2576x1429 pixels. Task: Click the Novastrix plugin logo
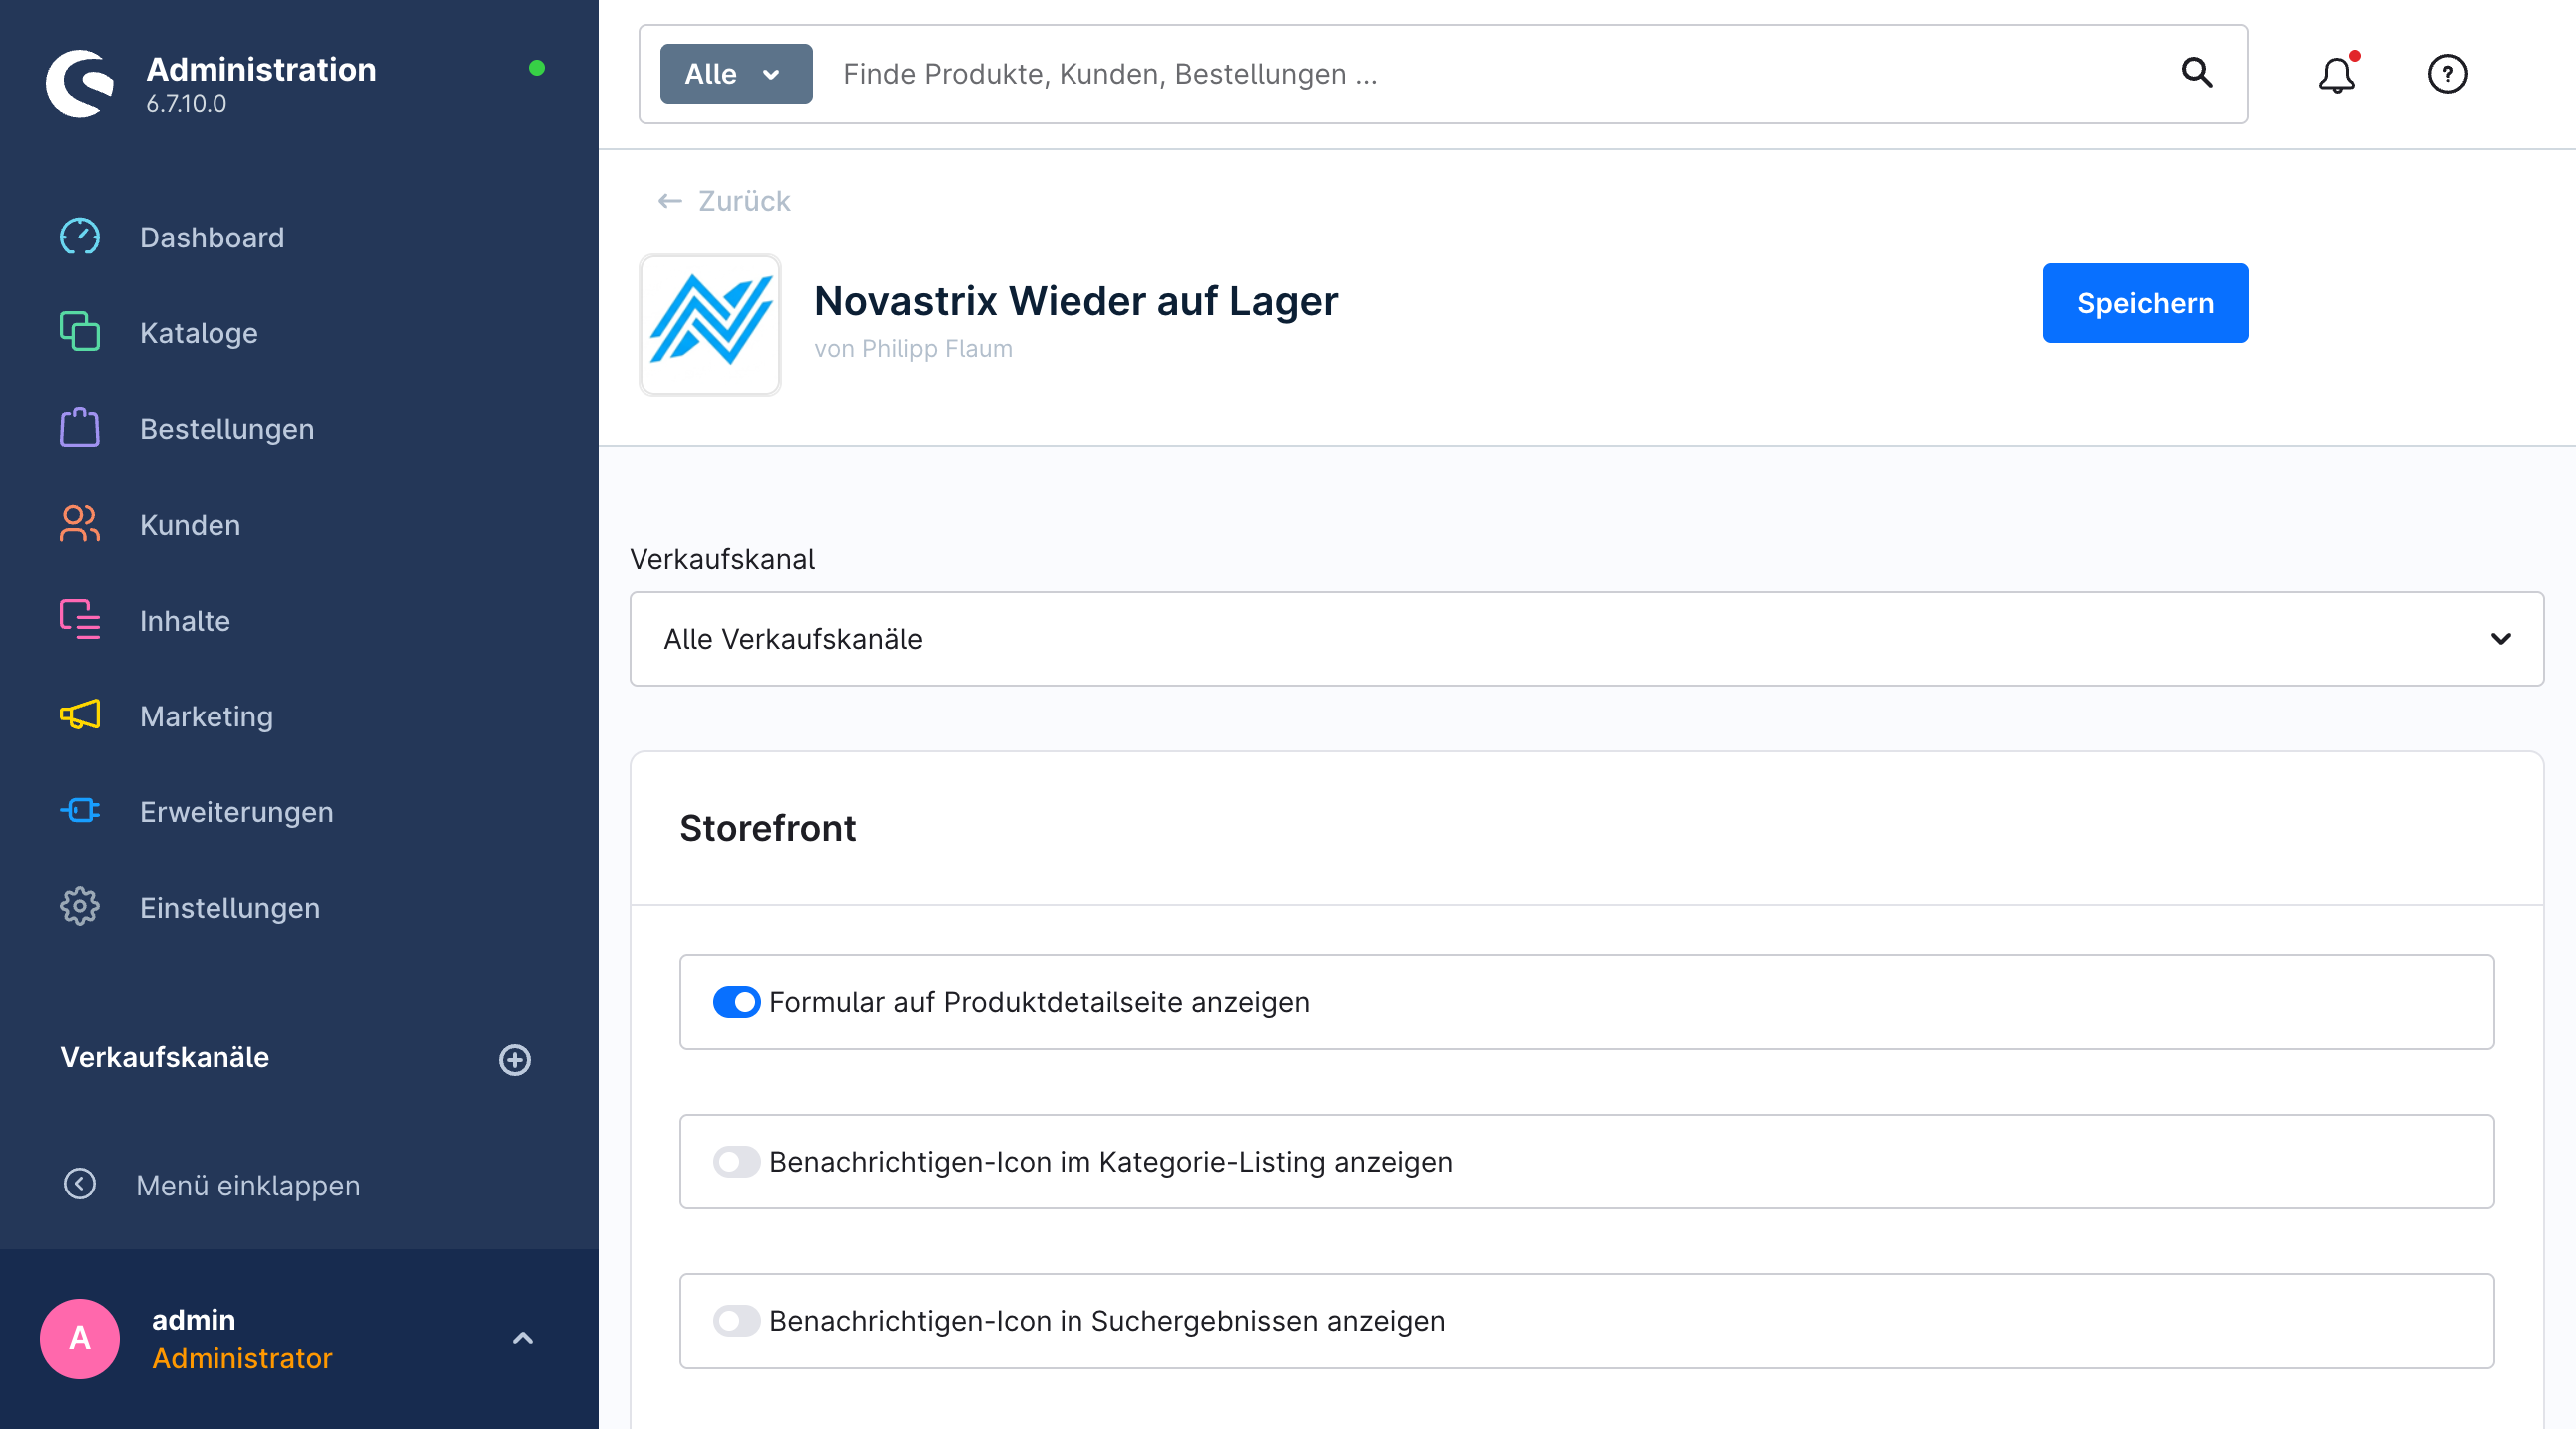click(x=710, y=325)
